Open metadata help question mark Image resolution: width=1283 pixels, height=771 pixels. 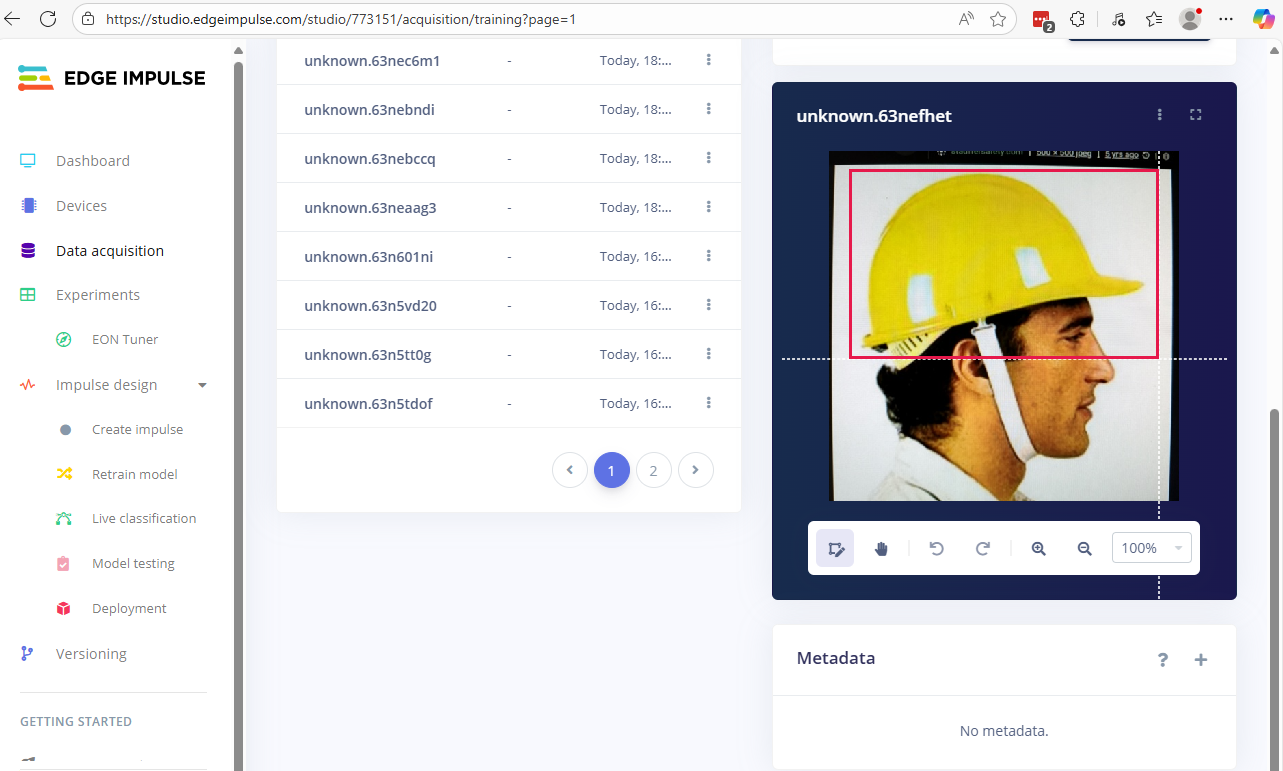[1163, 659]
